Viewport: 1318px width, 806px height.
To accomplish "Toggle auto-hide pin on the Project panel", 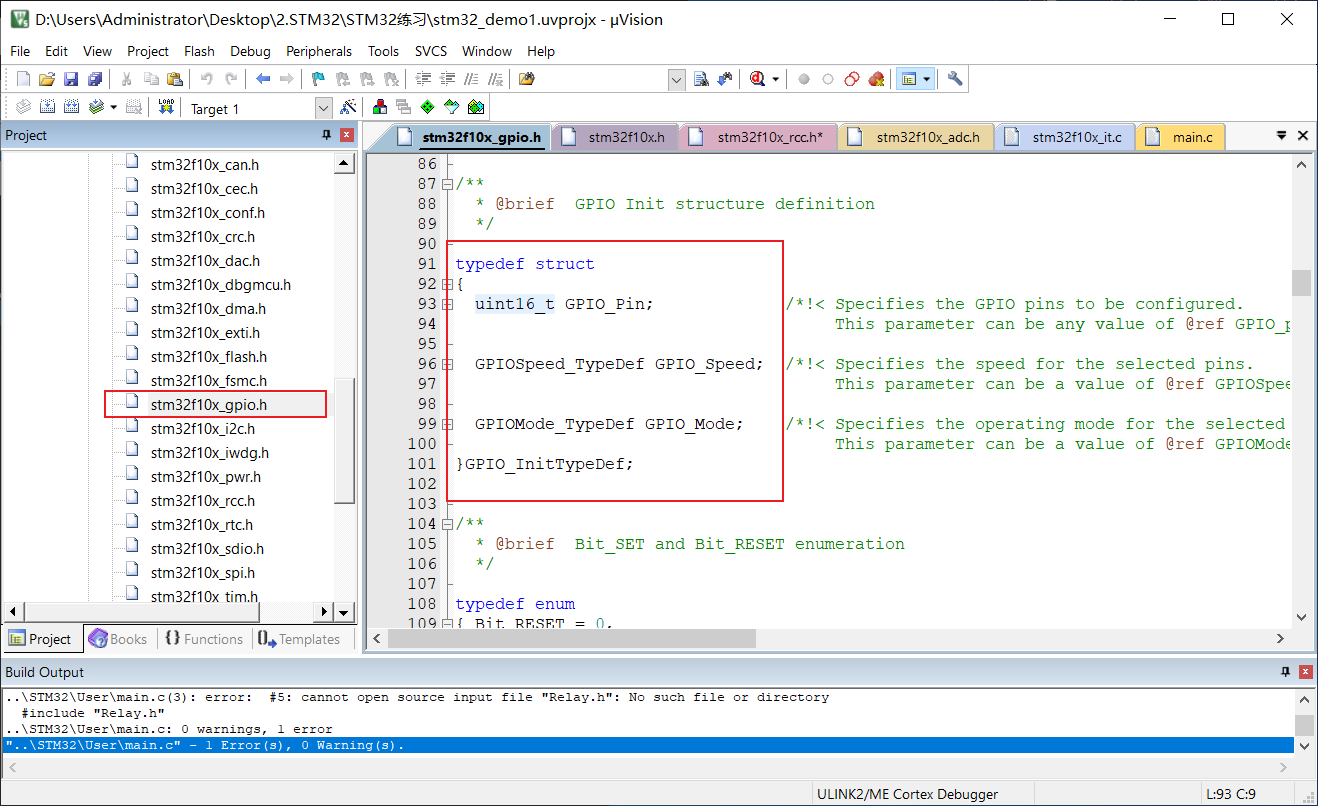I will (326, 135).
